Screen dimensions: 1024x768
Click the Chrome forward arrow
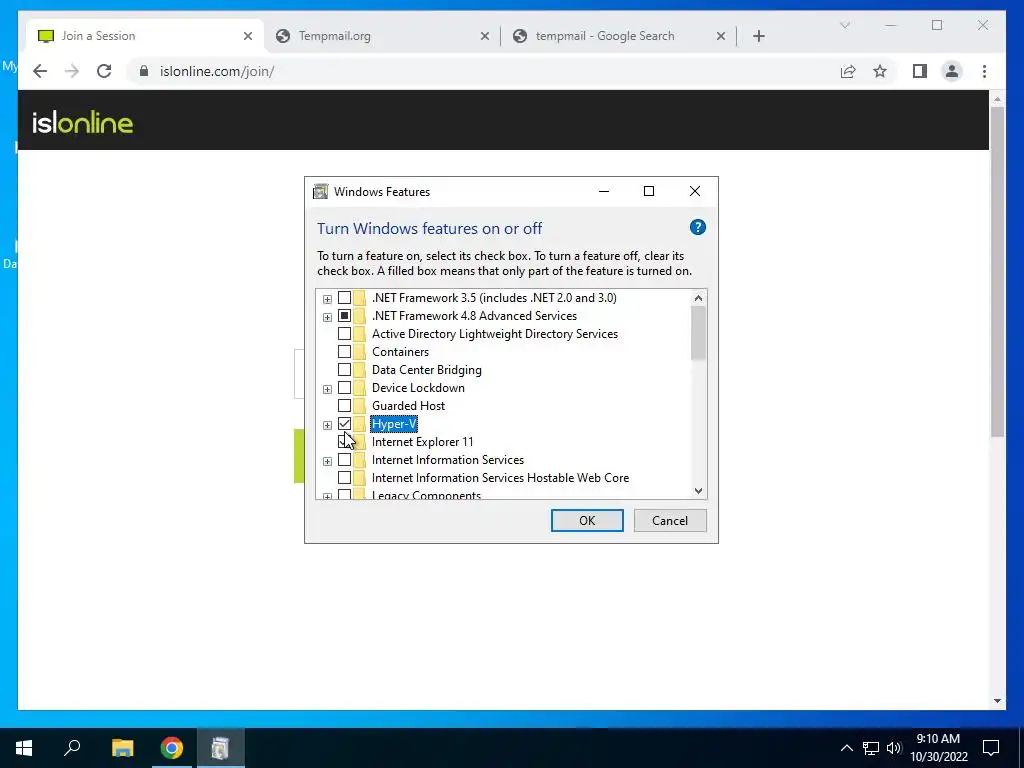[x=72, y=71]
